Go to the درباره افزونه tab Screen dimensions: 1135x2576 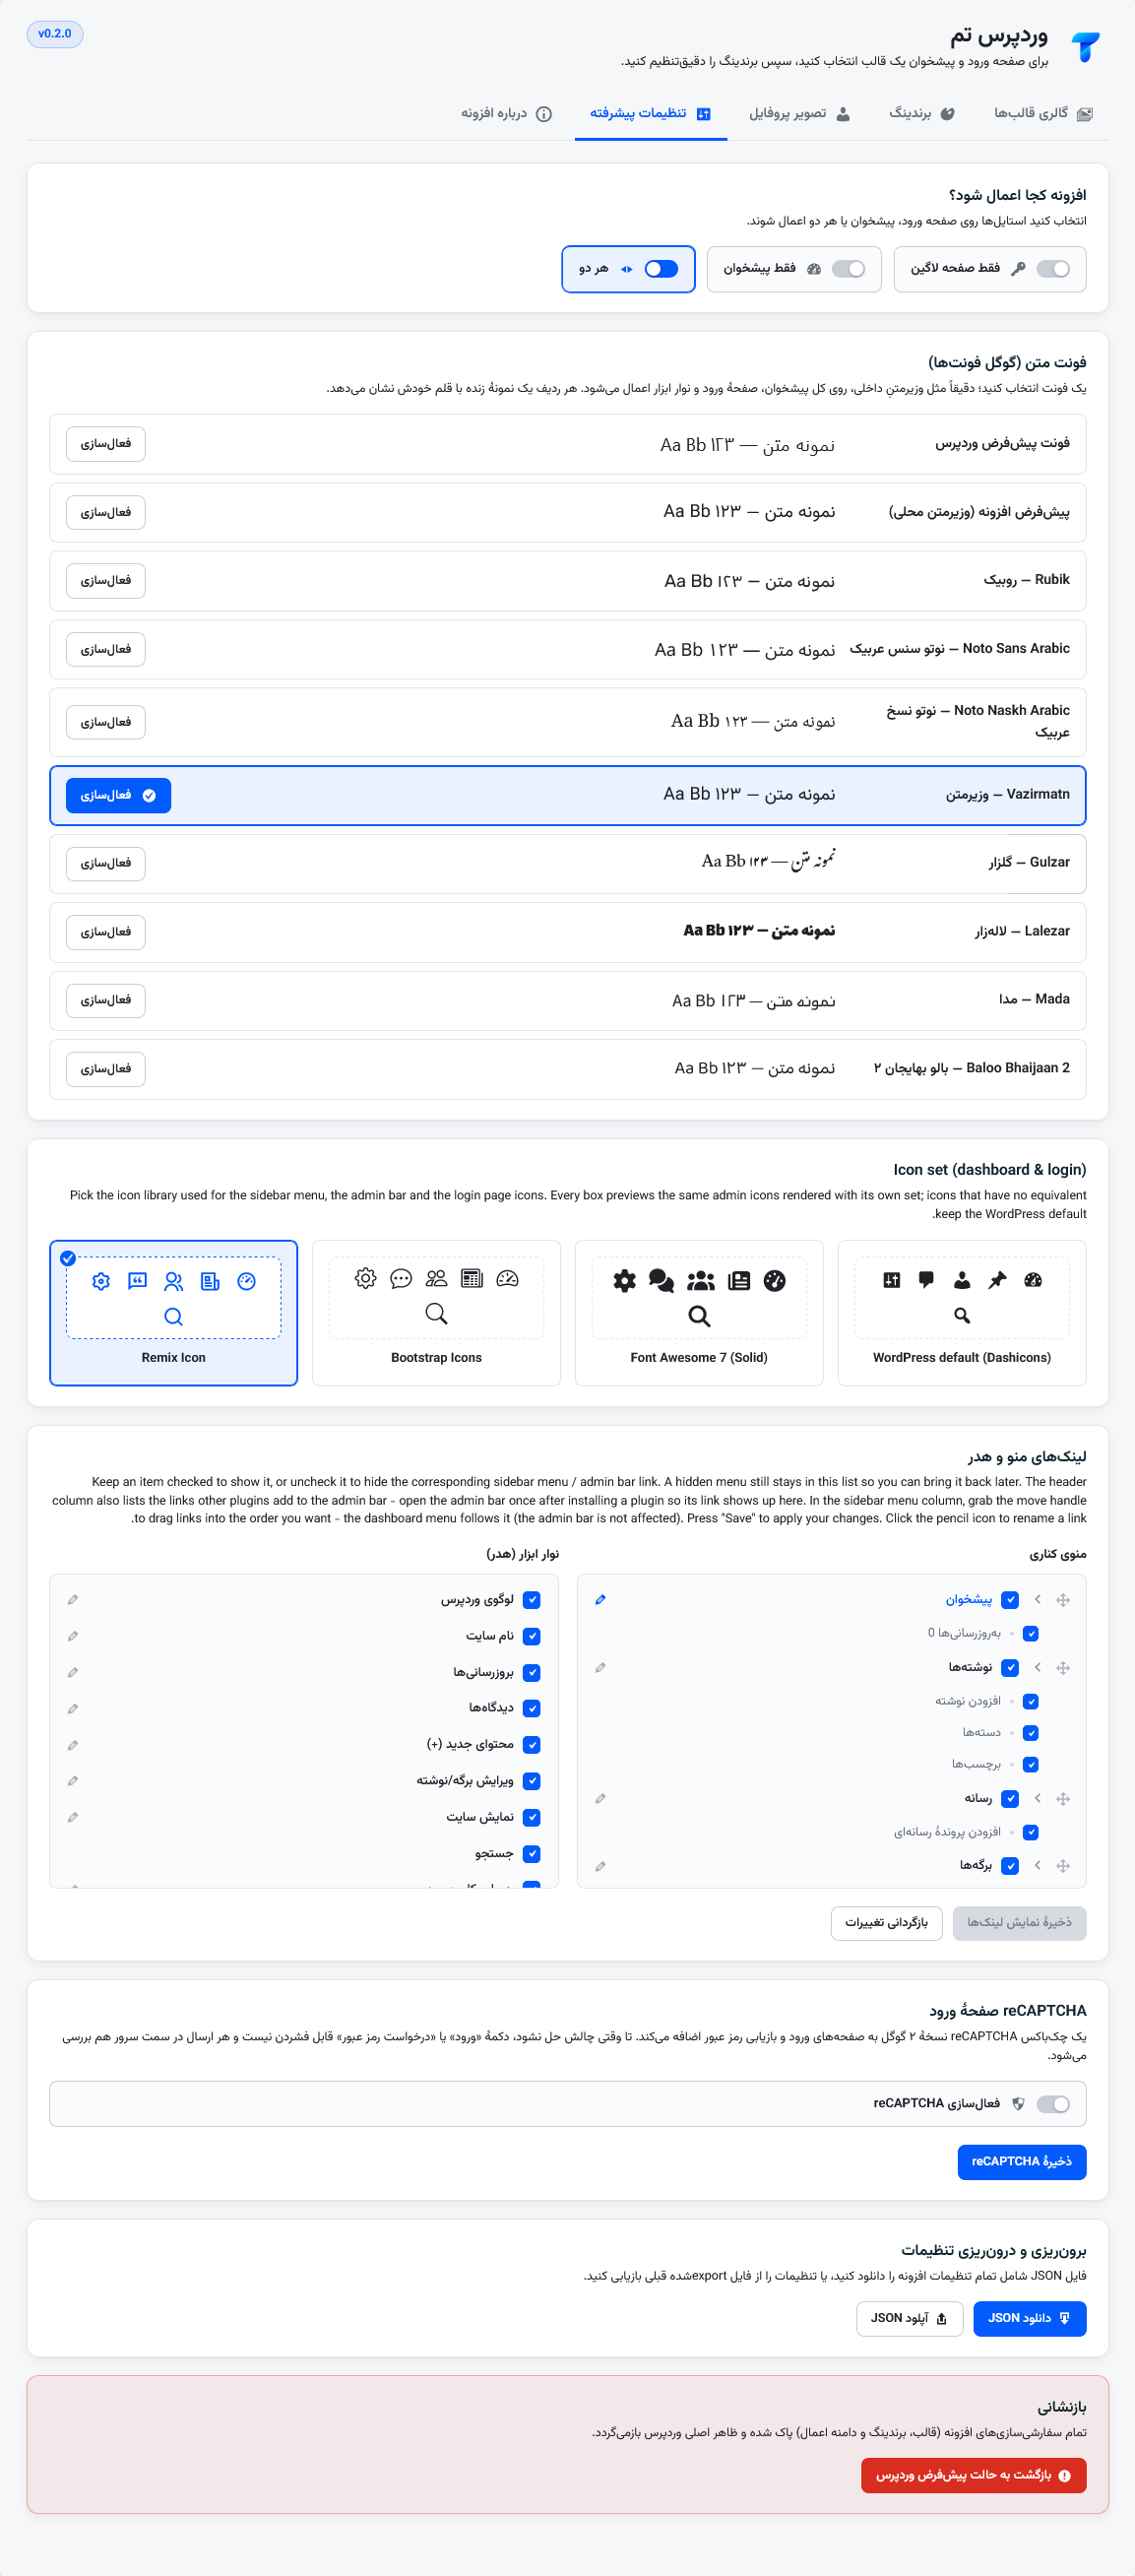coord(506,113)
